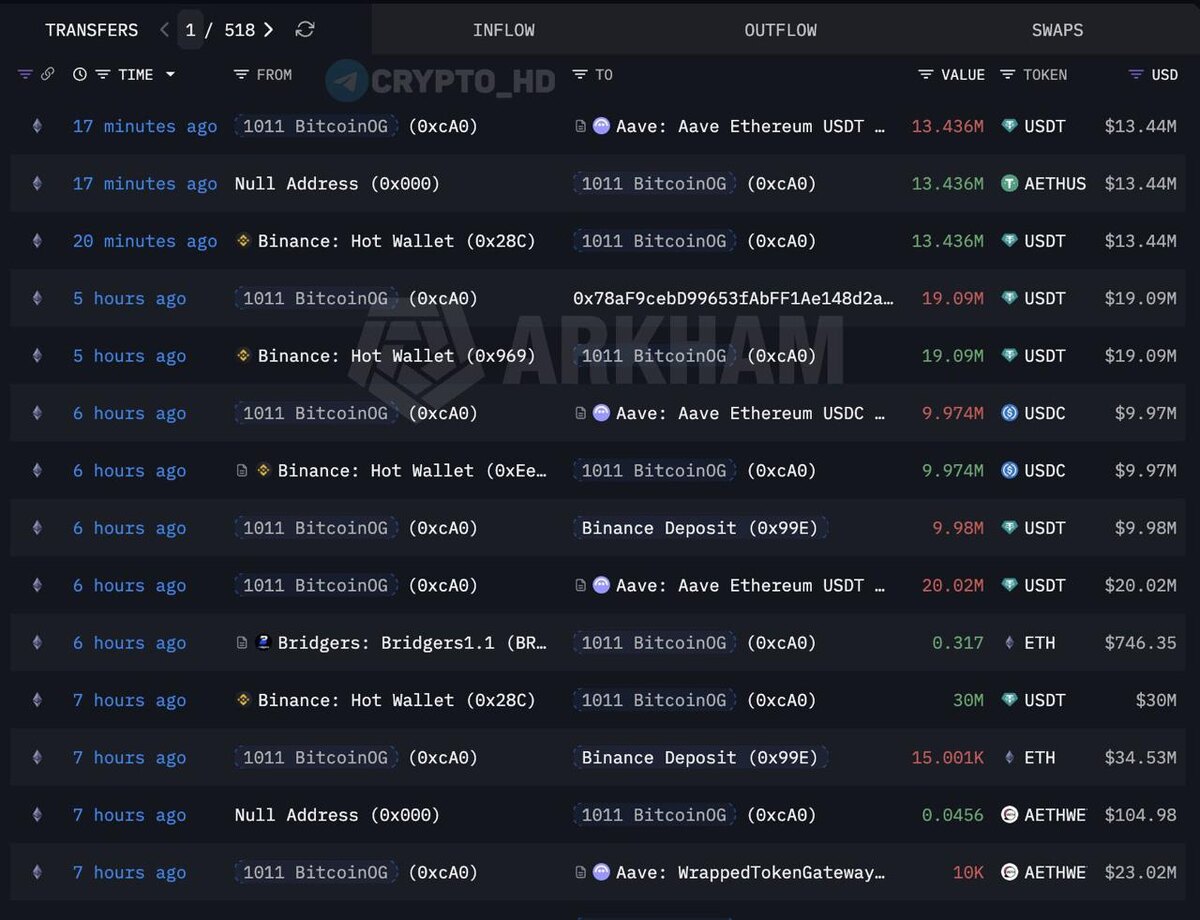Open Binance Hot Wallet (0x28C) in 30M row

pyautogui.click(x=397, y=700)
